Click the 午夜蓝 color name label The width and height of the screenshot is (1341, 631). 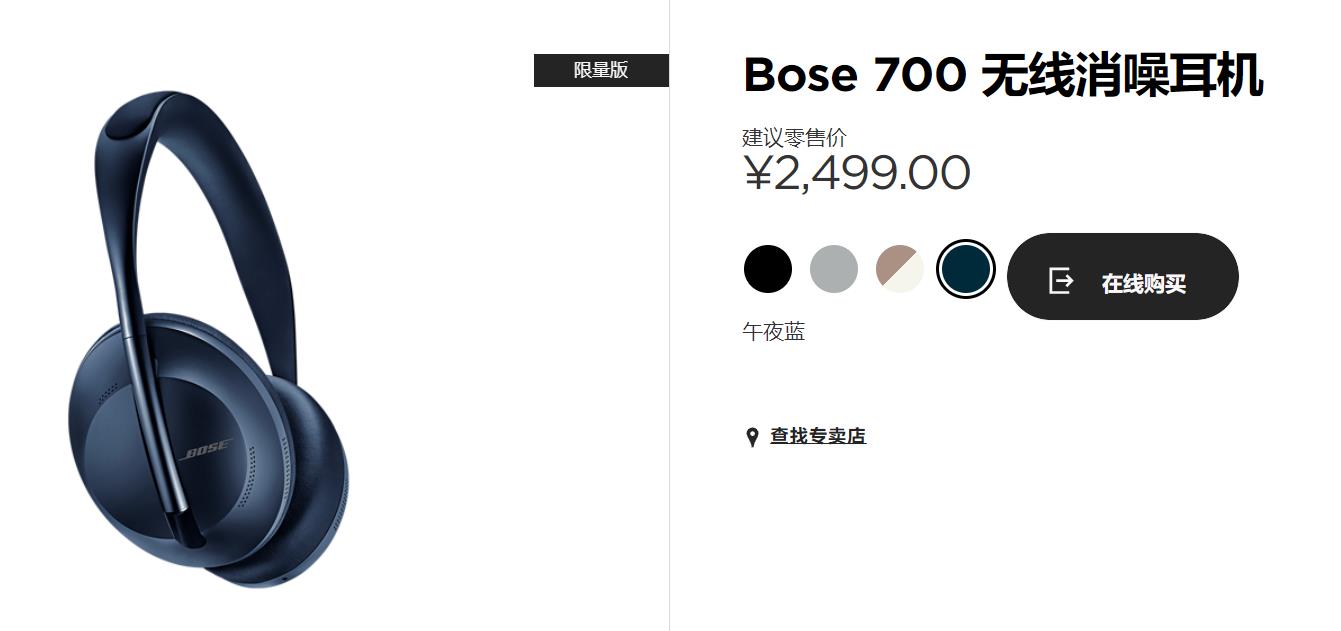[x=774, y=332]
